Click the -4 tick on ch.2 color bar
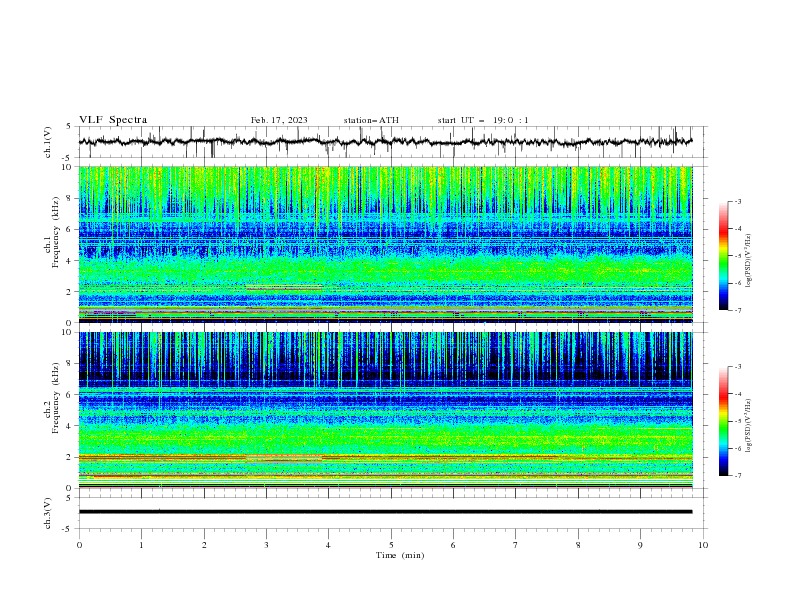Image resolution: width=792 pixels, height=612 pixels. pos(738,394)
